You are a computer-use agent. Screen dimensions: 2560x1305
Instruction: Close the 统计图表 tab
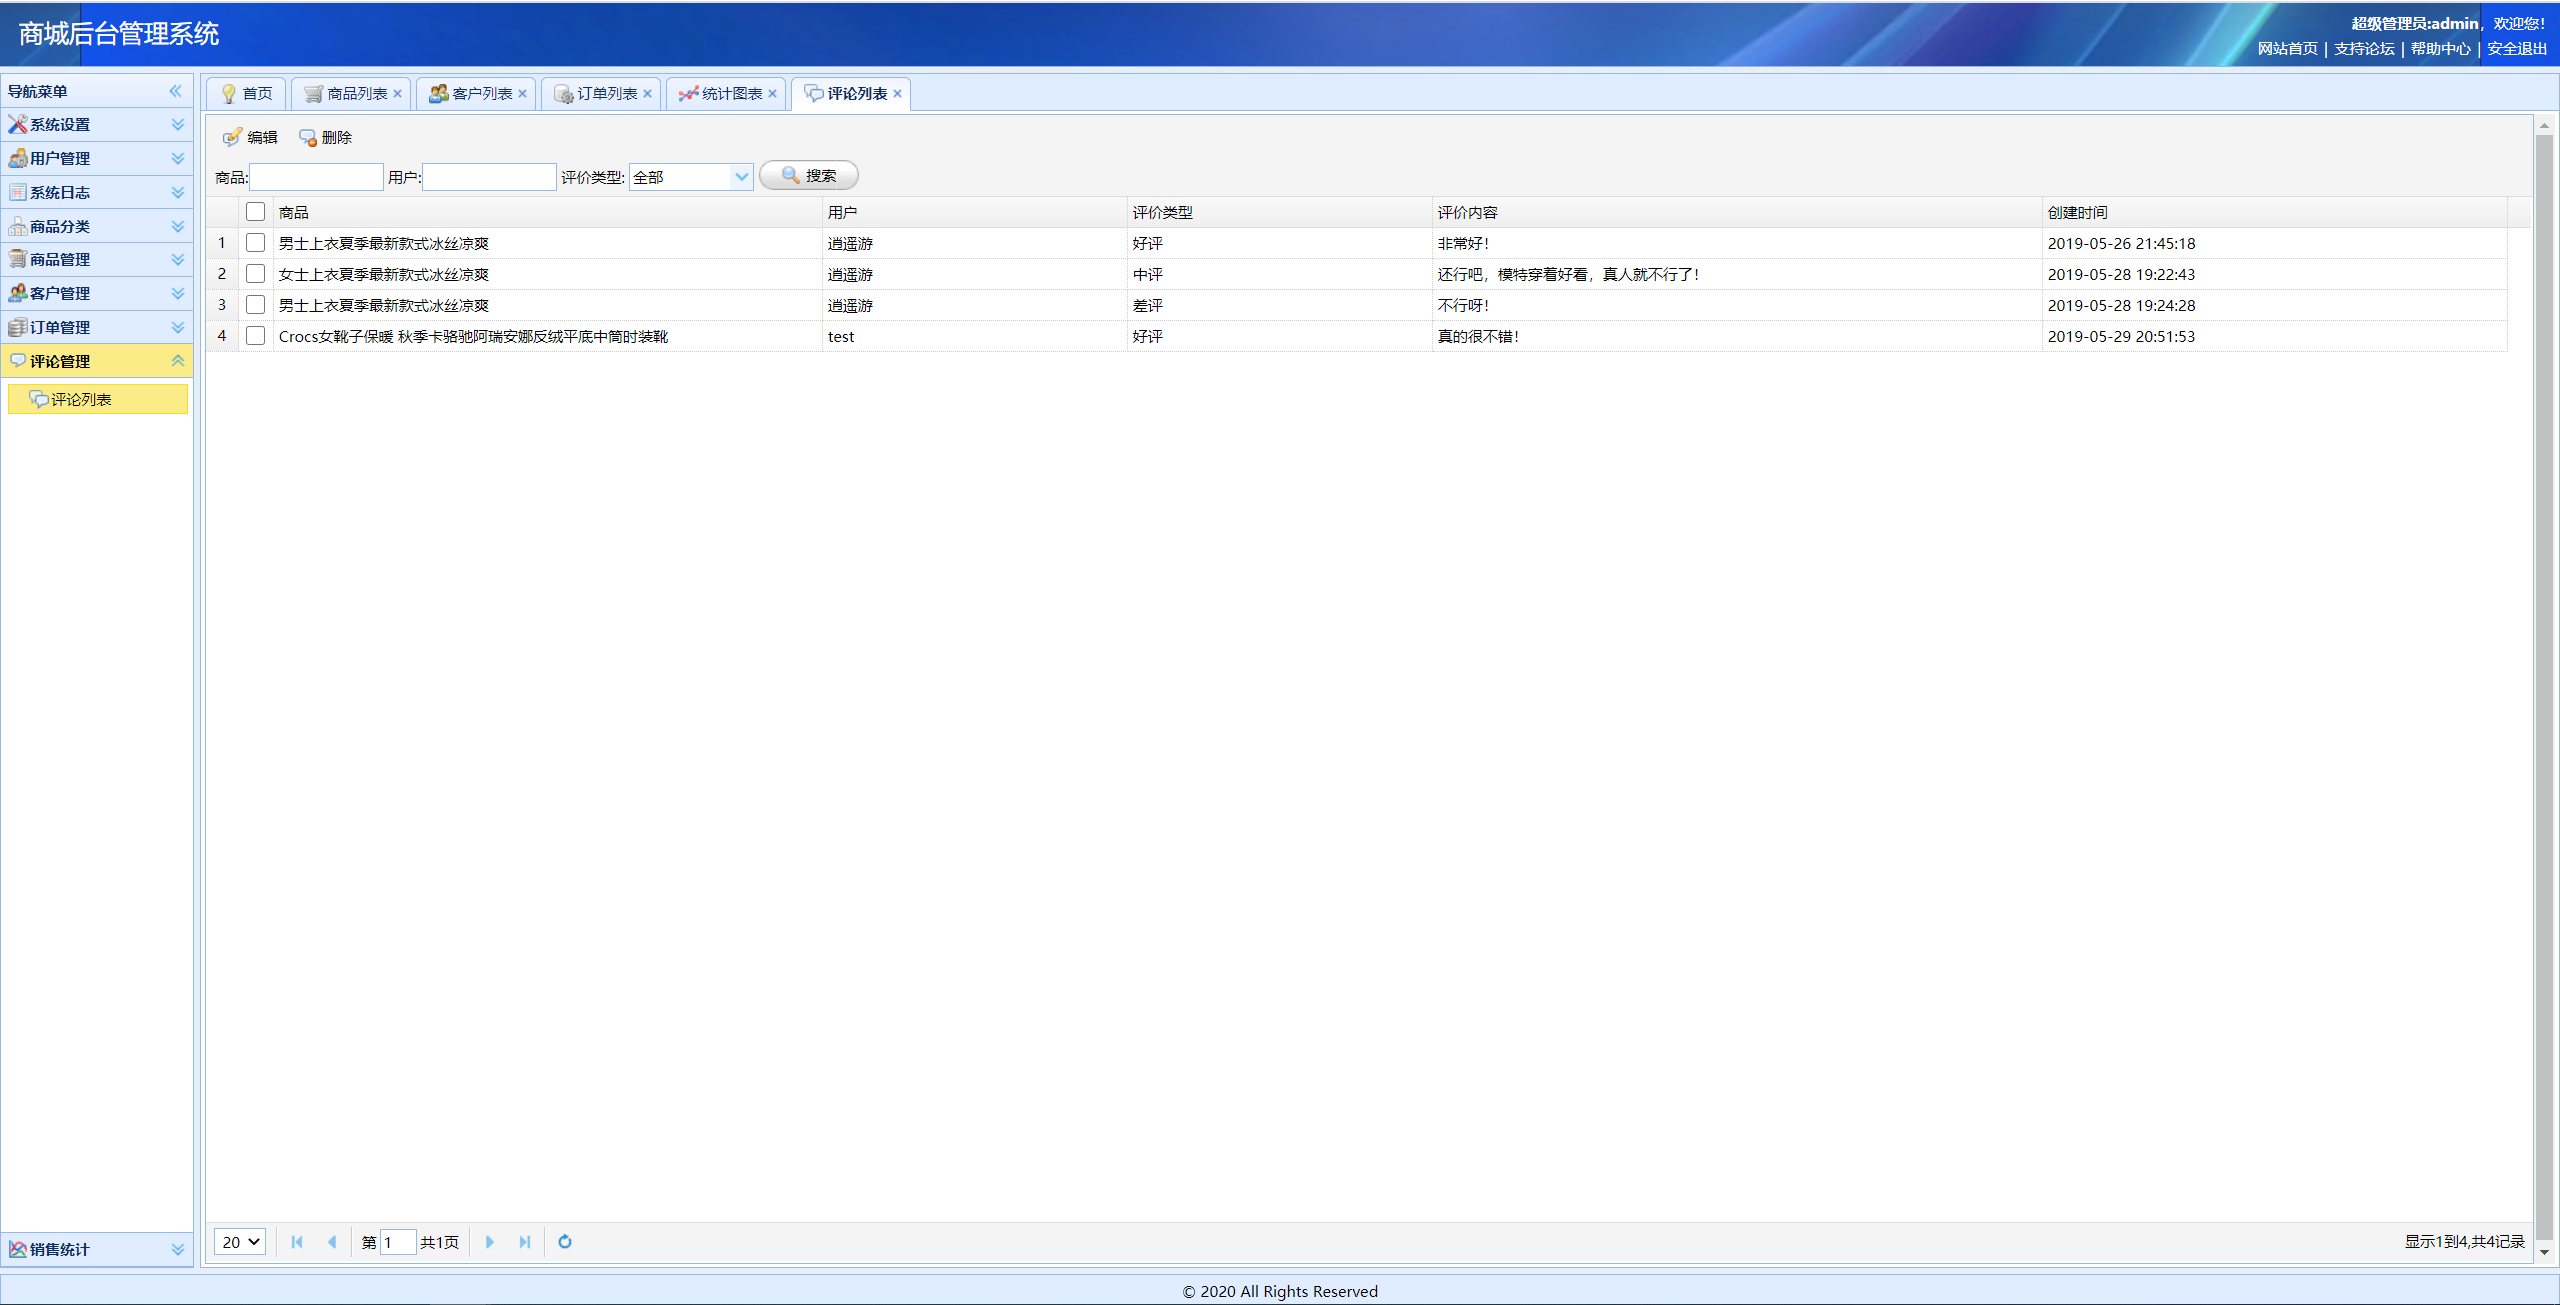[x=773, y=93]
